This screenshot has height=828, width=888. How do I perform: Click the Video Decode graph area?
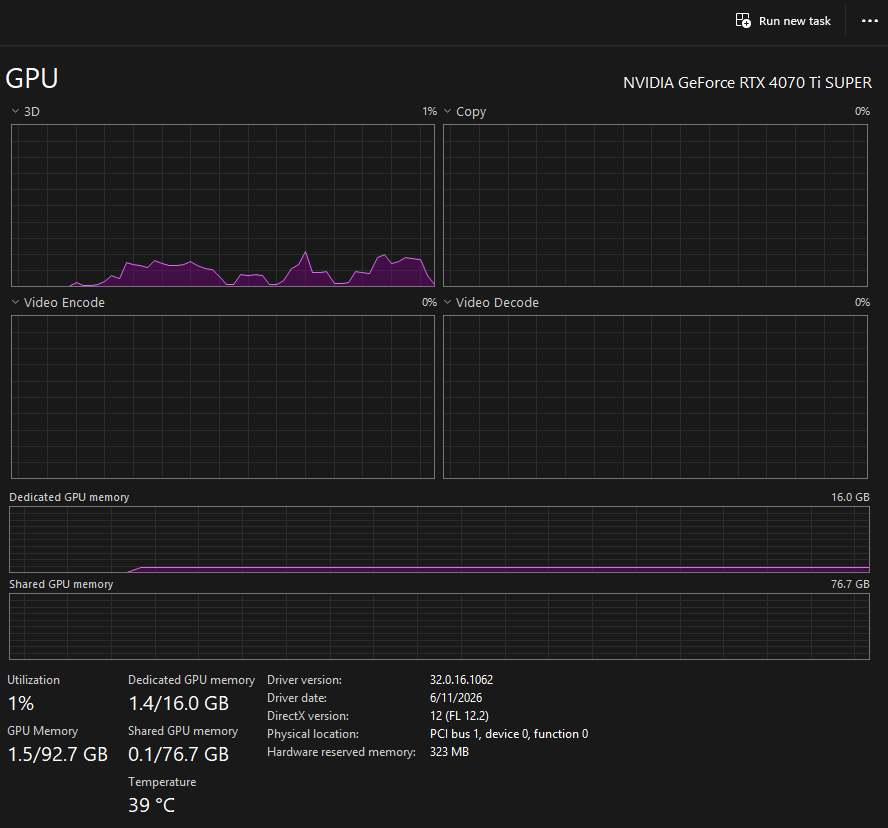click(655, 396)
